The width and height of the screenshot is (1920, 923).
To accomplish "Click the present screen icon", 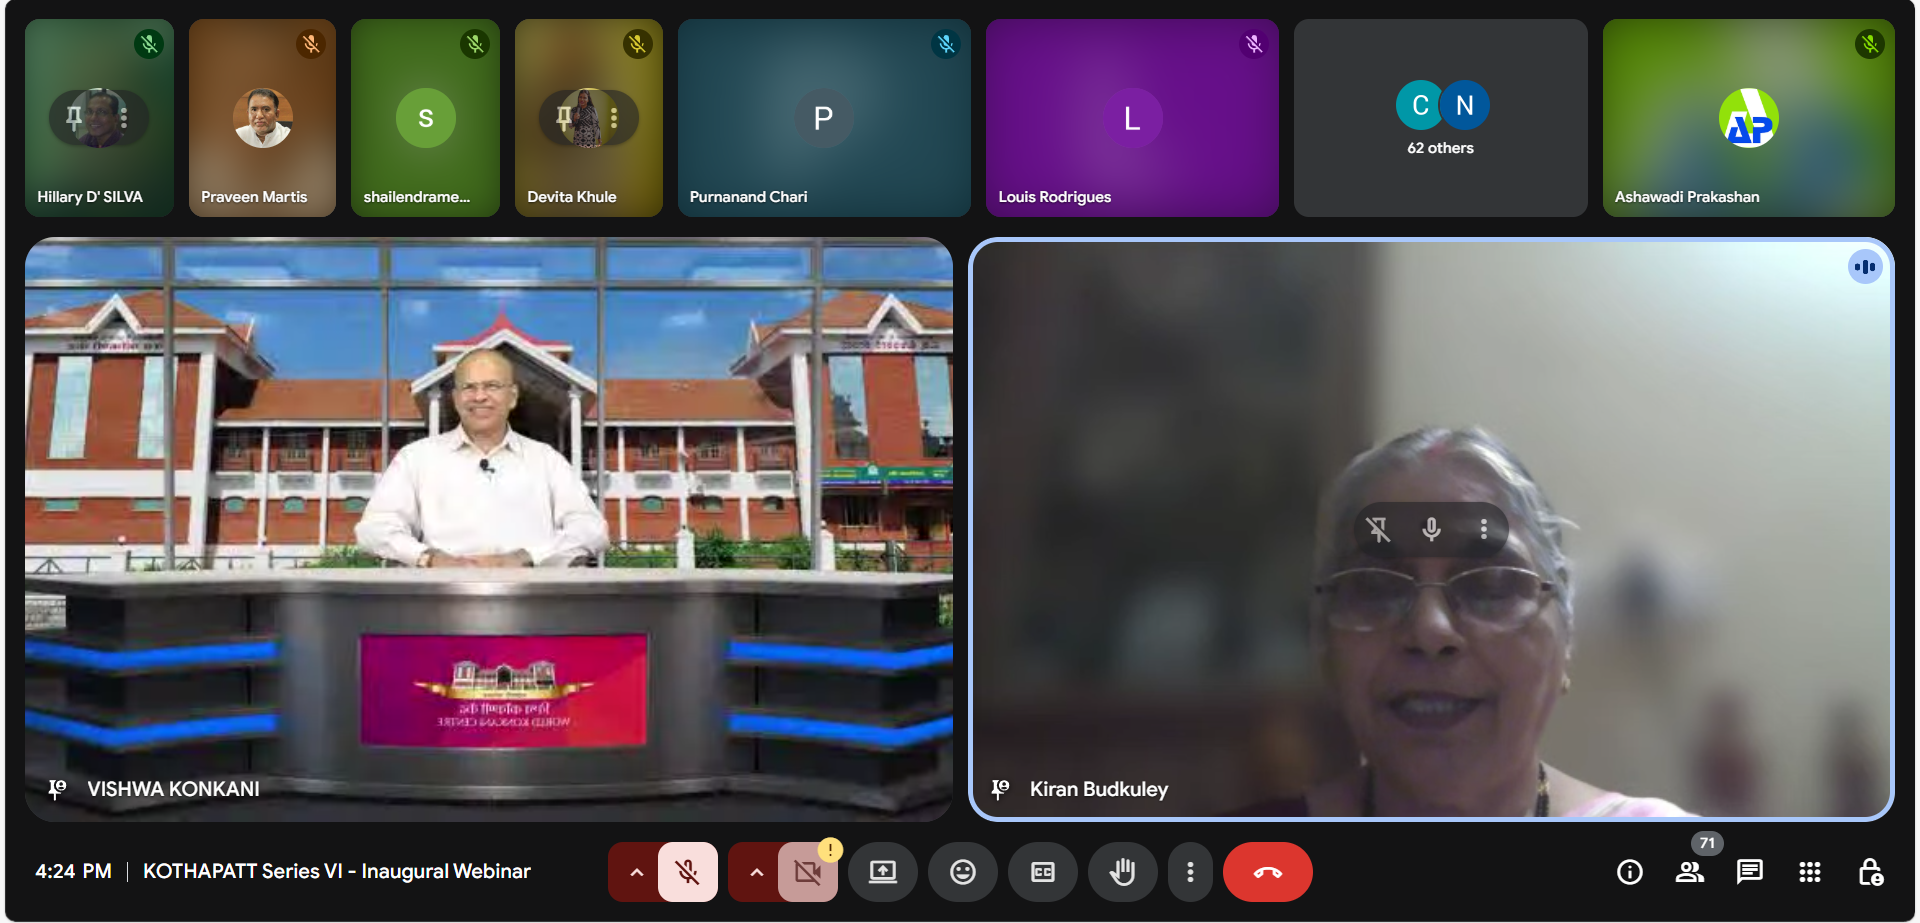I will (882, 872).
